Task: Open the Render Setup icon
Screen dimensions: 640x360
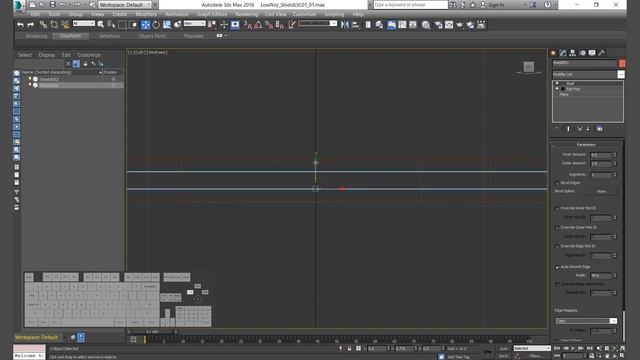Action: click(438, 25)
